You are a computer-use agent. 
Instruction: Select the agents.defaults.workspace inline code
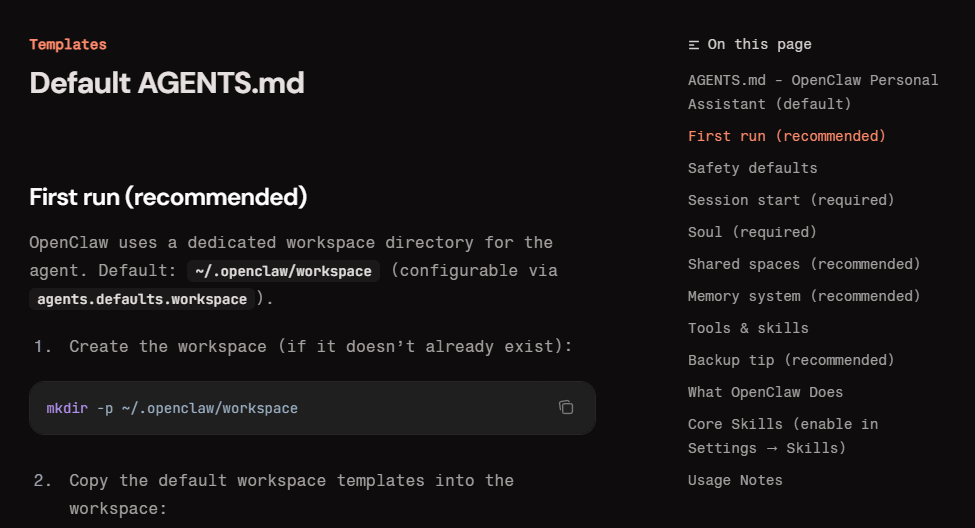coord(142,299)
